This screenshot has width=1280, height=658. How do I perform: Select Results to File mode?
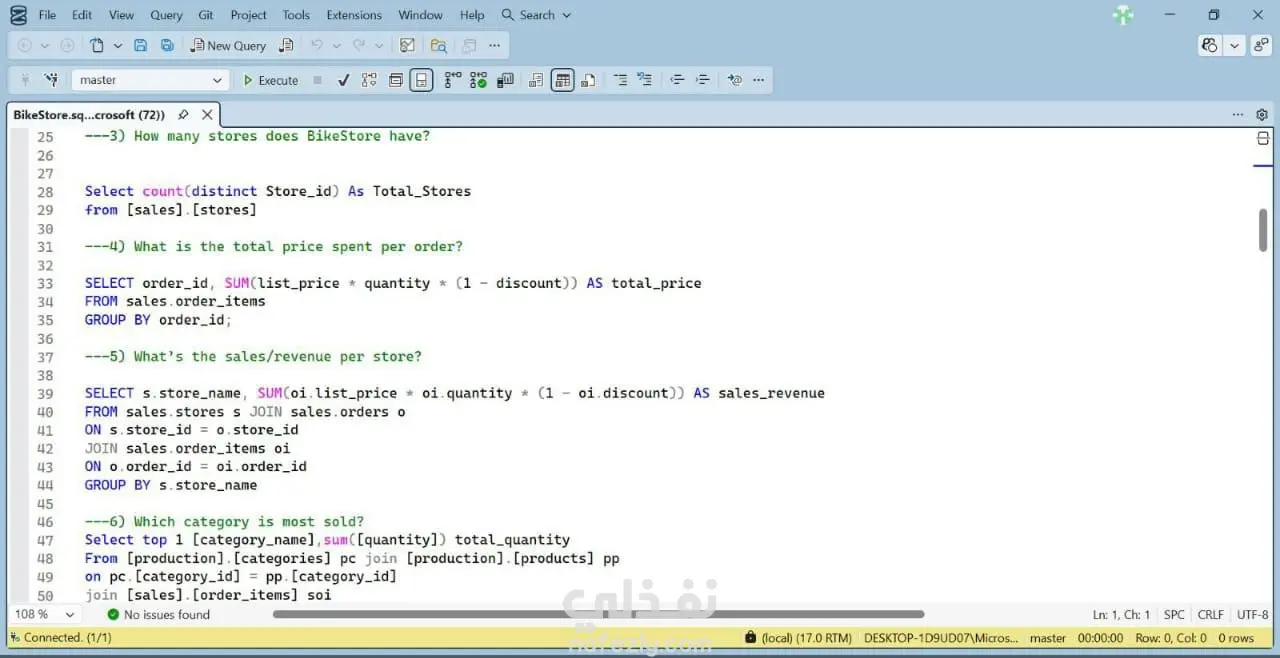coord(588,80)
